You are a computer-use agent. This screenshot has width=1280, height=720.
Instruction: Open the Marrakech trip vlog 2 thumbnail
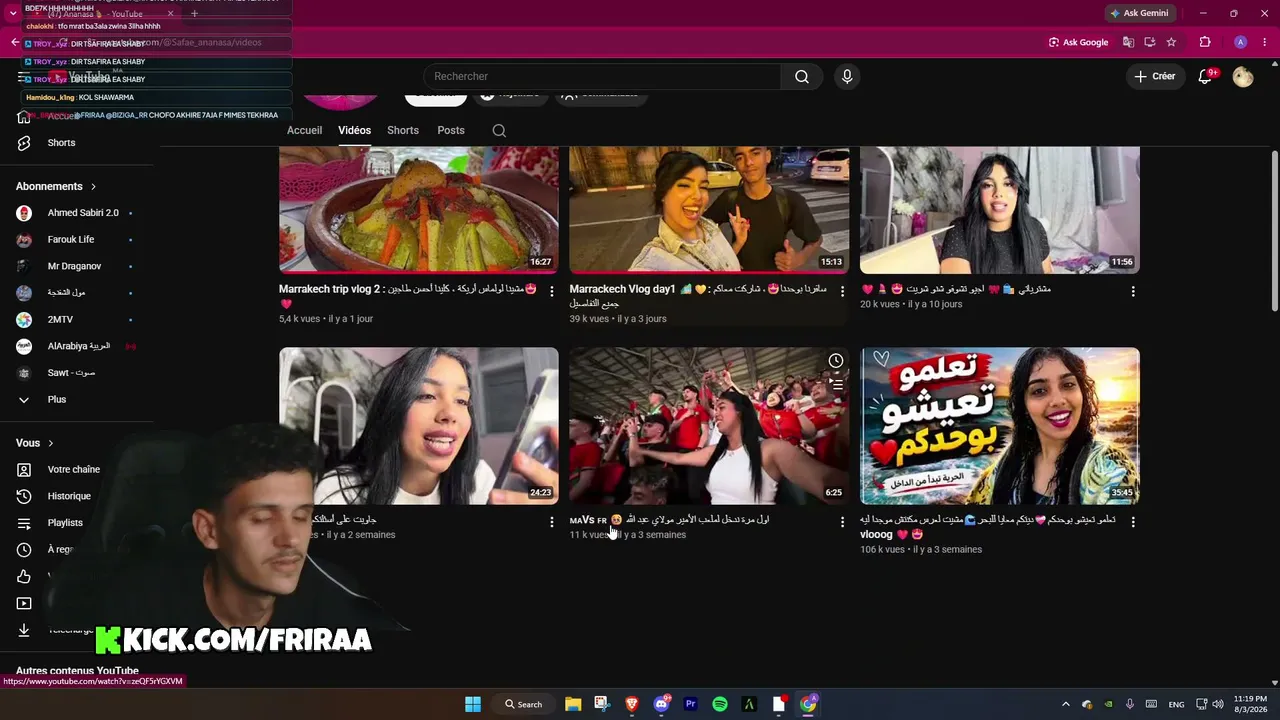[x=419, y=210]
